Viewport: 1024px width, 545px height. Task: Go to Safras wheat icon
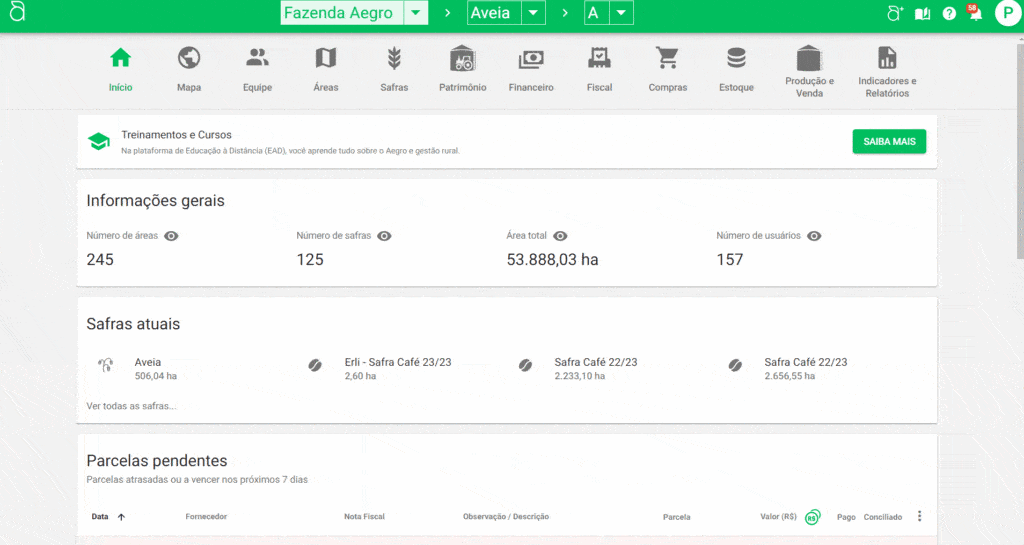pos(394,58)
